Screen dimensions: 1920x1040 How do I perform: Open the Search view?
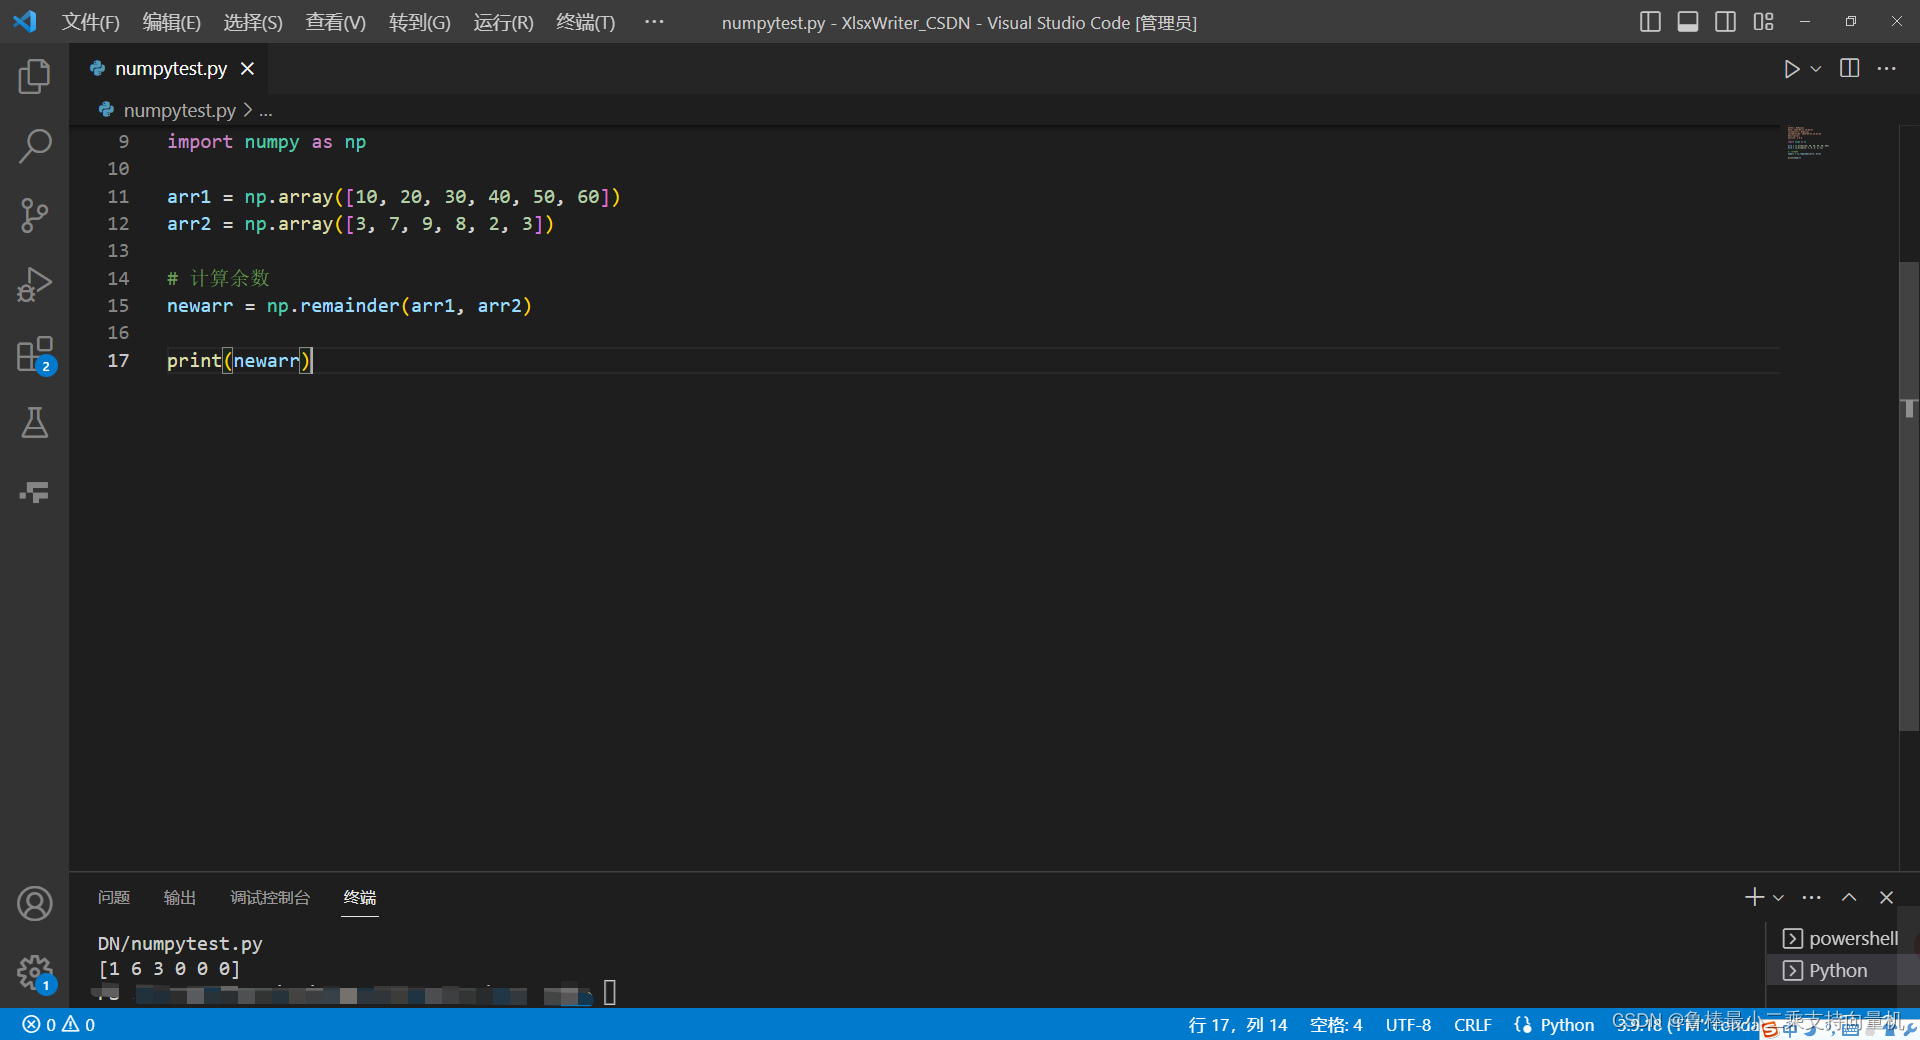(34, 146)
